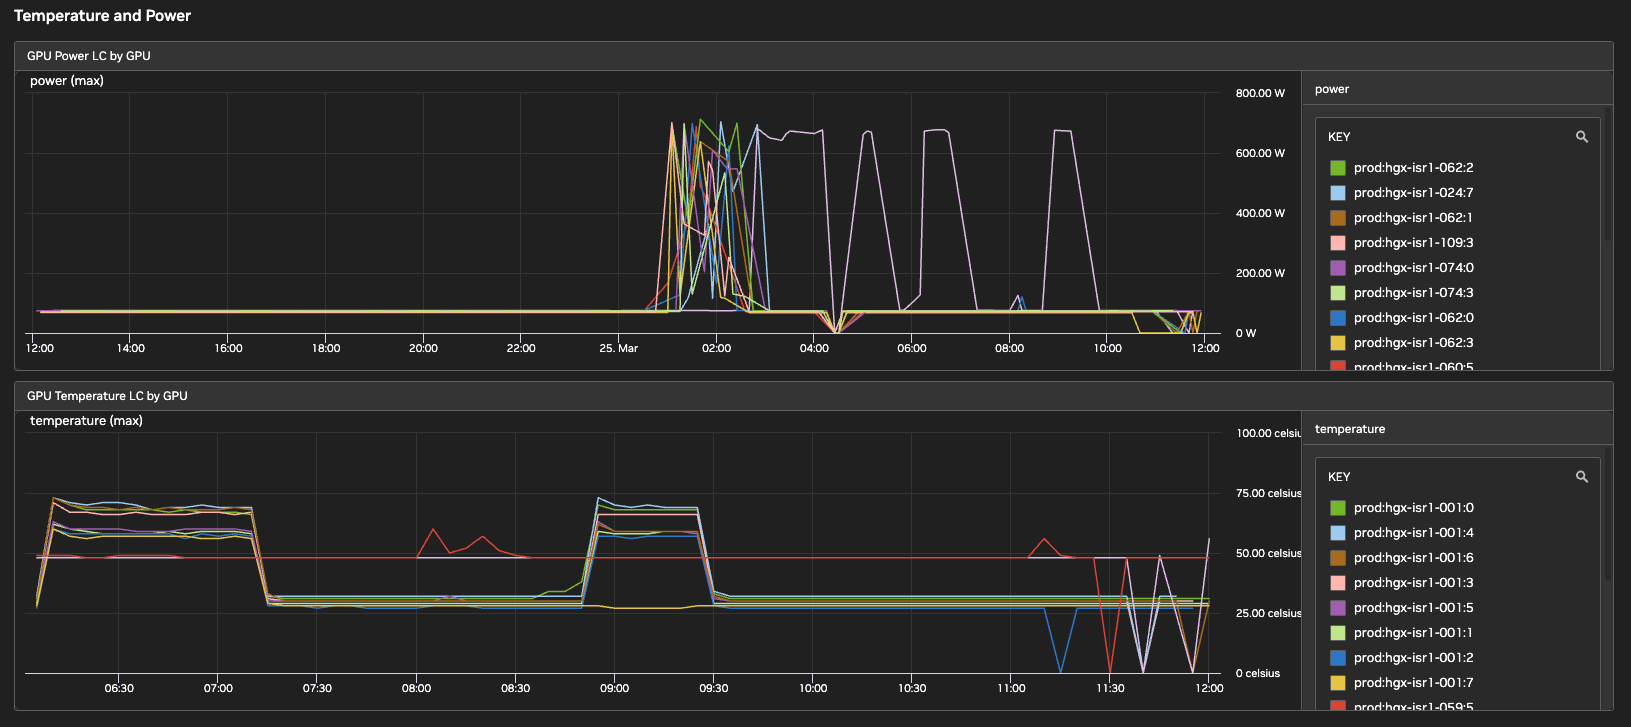Click the purple swatch for prod:hgx-isr1-001:5
1631x727 pixels.
[x=1337, y=608]
